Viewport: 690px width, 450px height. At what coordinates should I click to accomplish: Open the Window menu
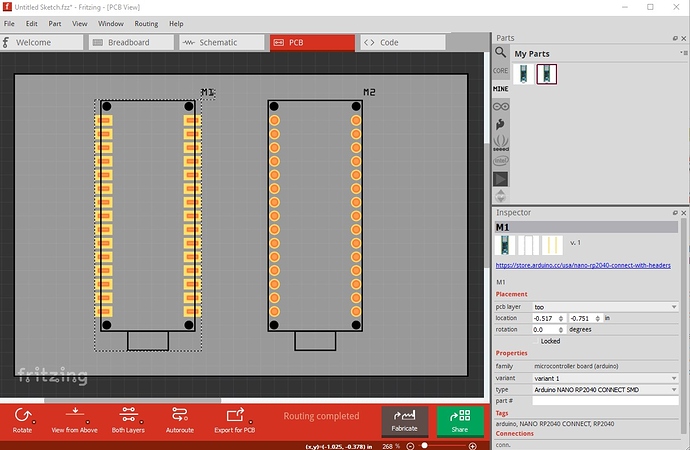pyautogui.click(x=110, y=24)
